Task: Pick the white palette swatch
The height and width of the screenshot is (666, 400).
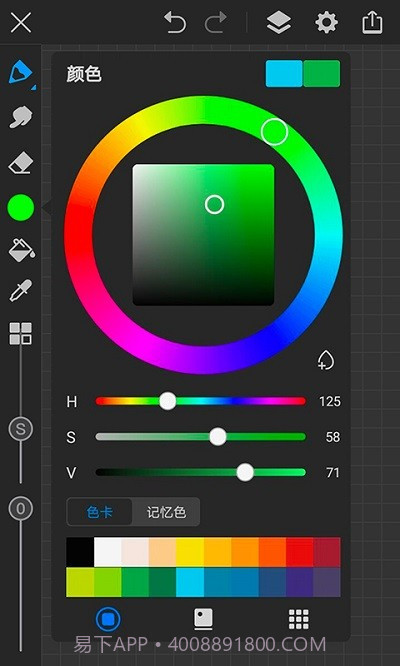Action: [107, 552]
